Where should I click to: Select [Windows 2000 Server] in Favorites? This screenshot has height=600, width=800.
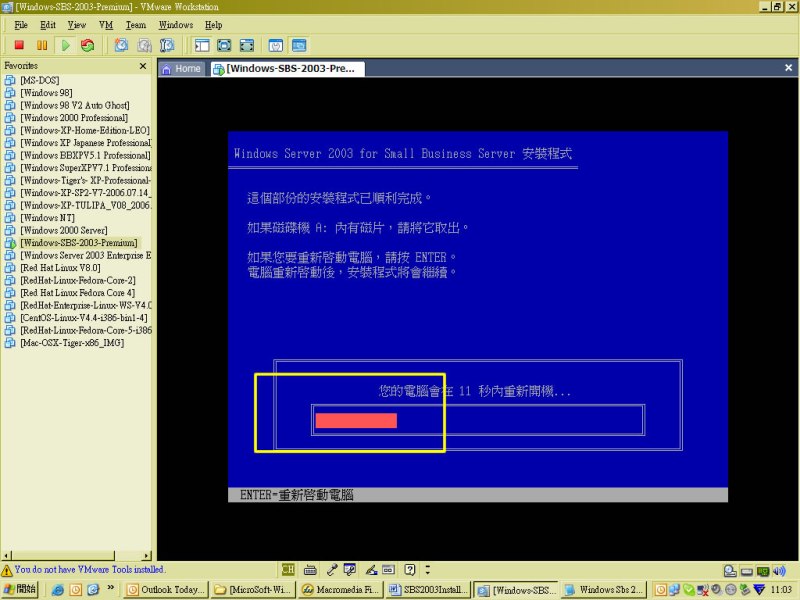coord(63,230)
